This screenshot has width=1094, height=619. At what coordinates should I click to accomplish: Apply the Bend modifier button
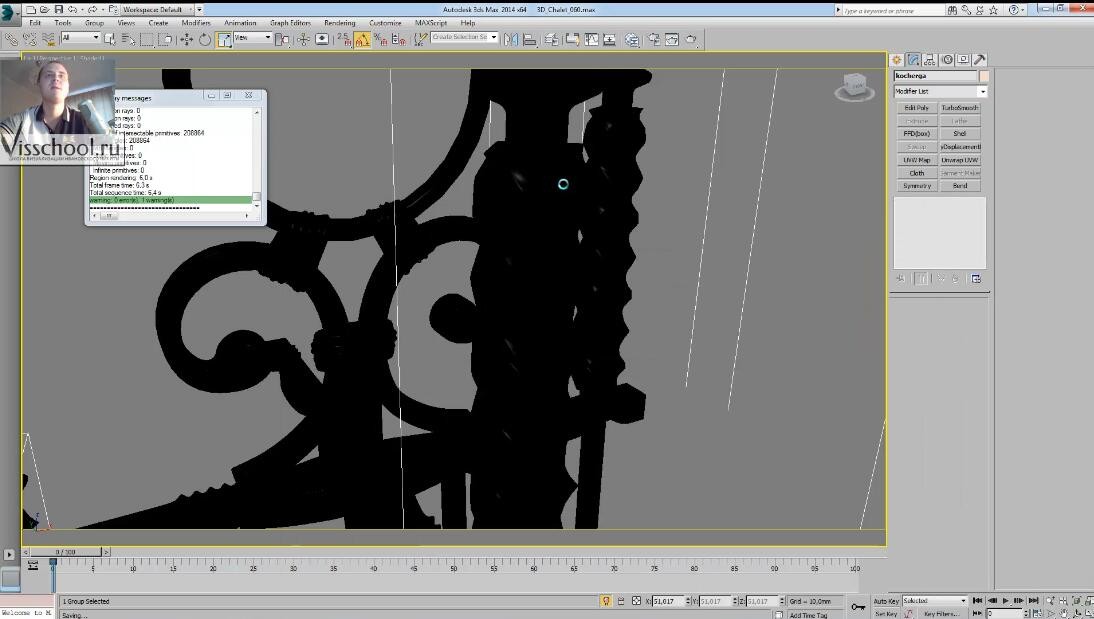tap(960, 186)
